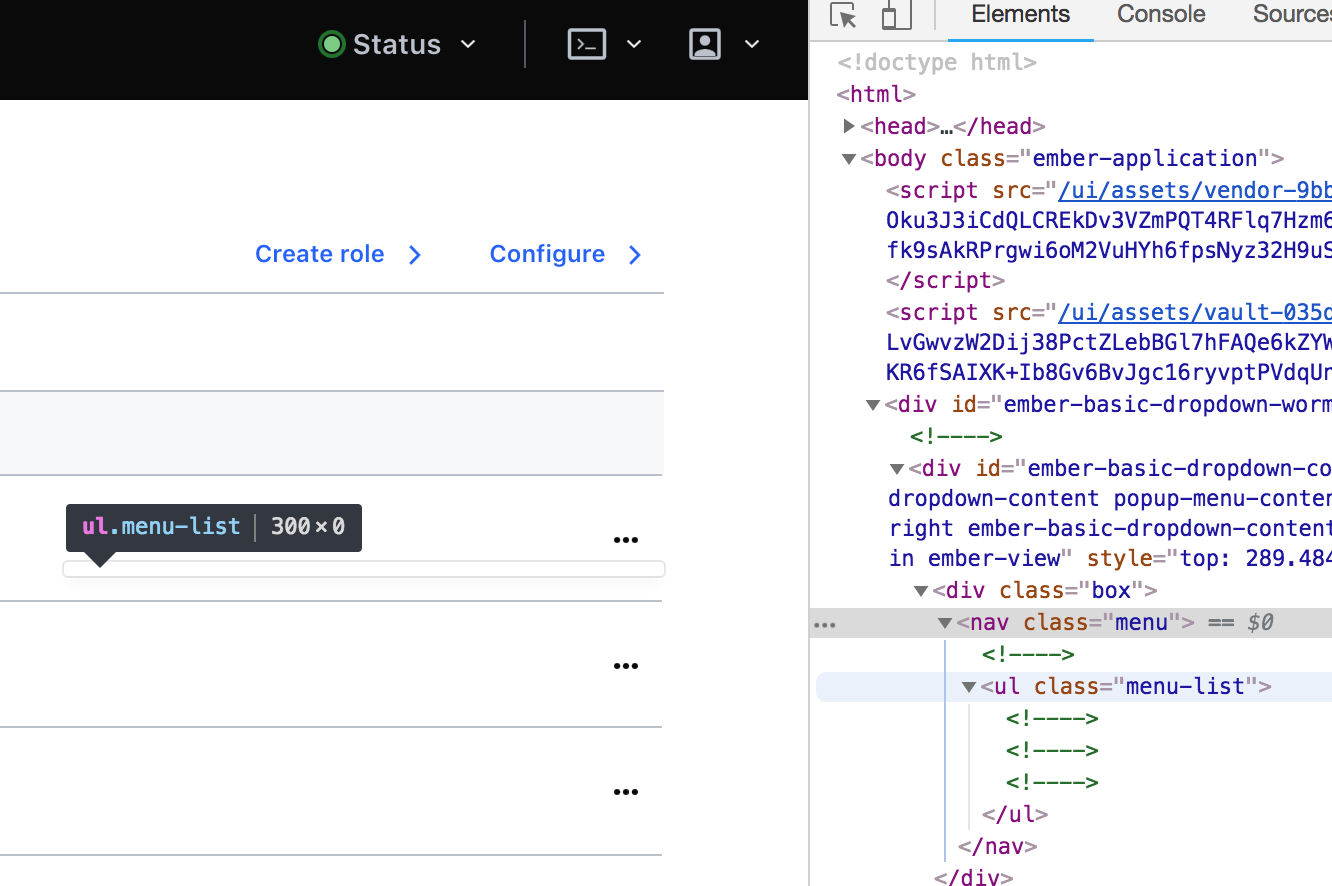This screenshot has width=1332, height=886.
Task: Switch to the Sources tab
Action: [1292, 15]
